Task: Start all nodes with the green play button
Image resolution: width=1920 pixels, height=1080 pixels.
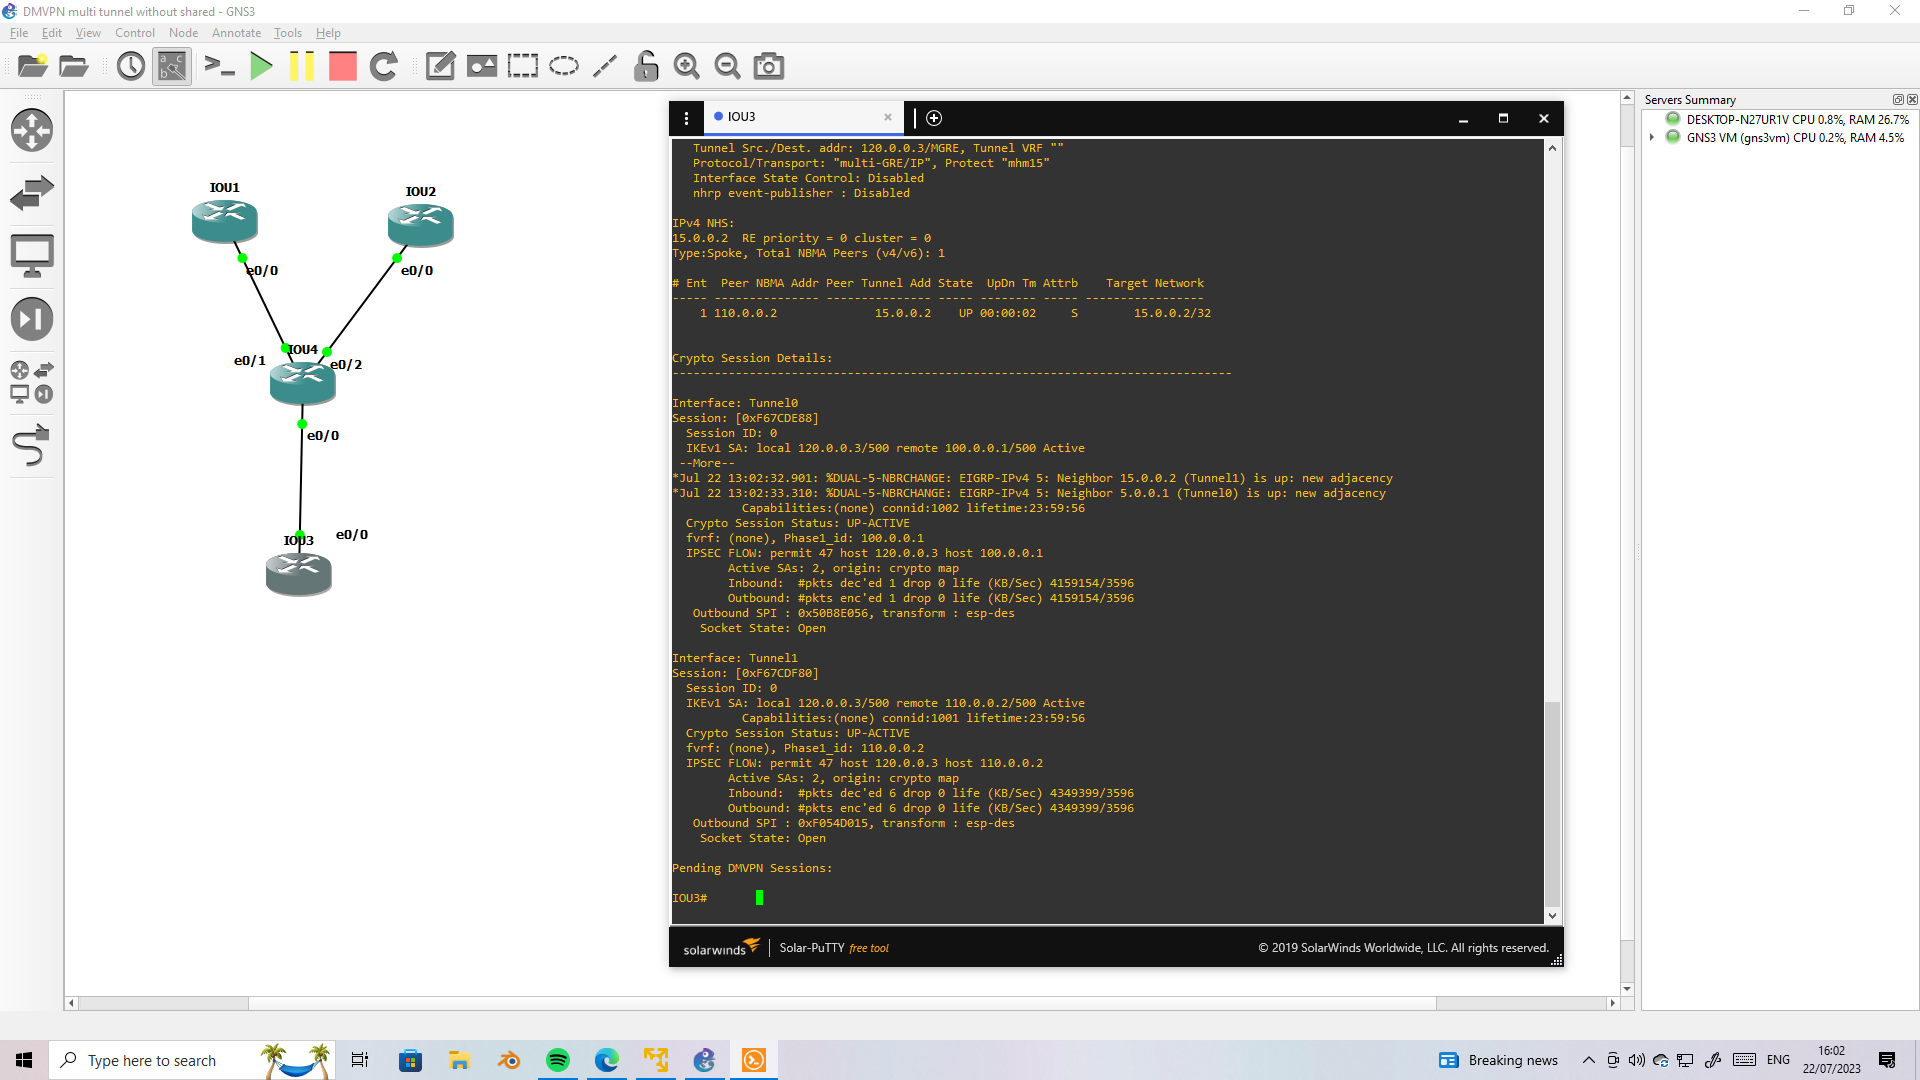Action: (x=261, y=66)
